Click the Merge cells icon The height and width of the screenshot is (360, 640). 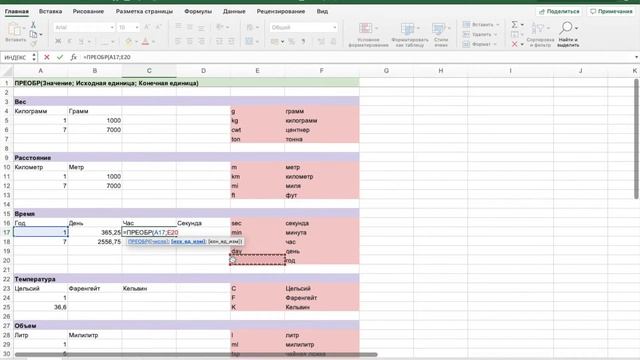click(x=249, y=41)
